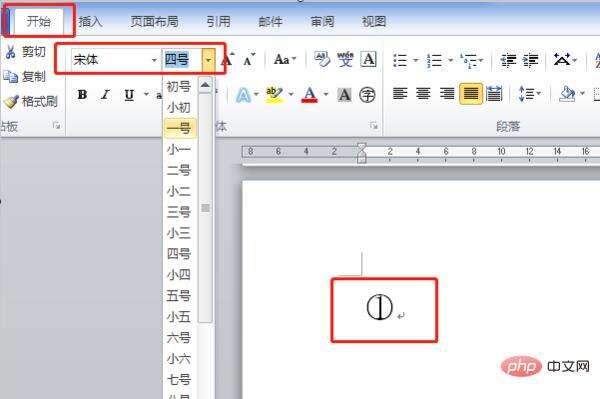Open the 页面布局 ribbon tab
600x399 pixels.
pos(155,21)
